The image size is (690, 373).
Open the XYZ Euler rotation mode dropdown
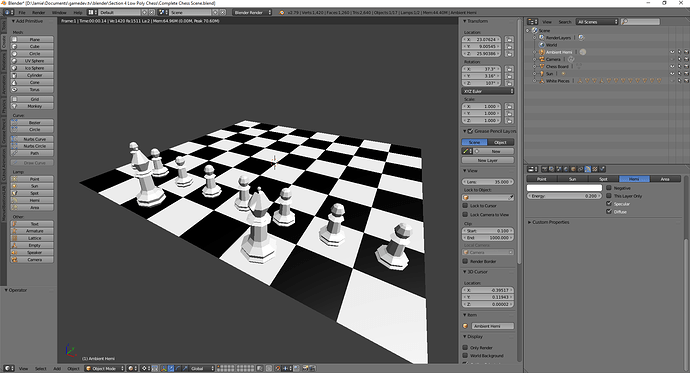(x=488, y=91)
